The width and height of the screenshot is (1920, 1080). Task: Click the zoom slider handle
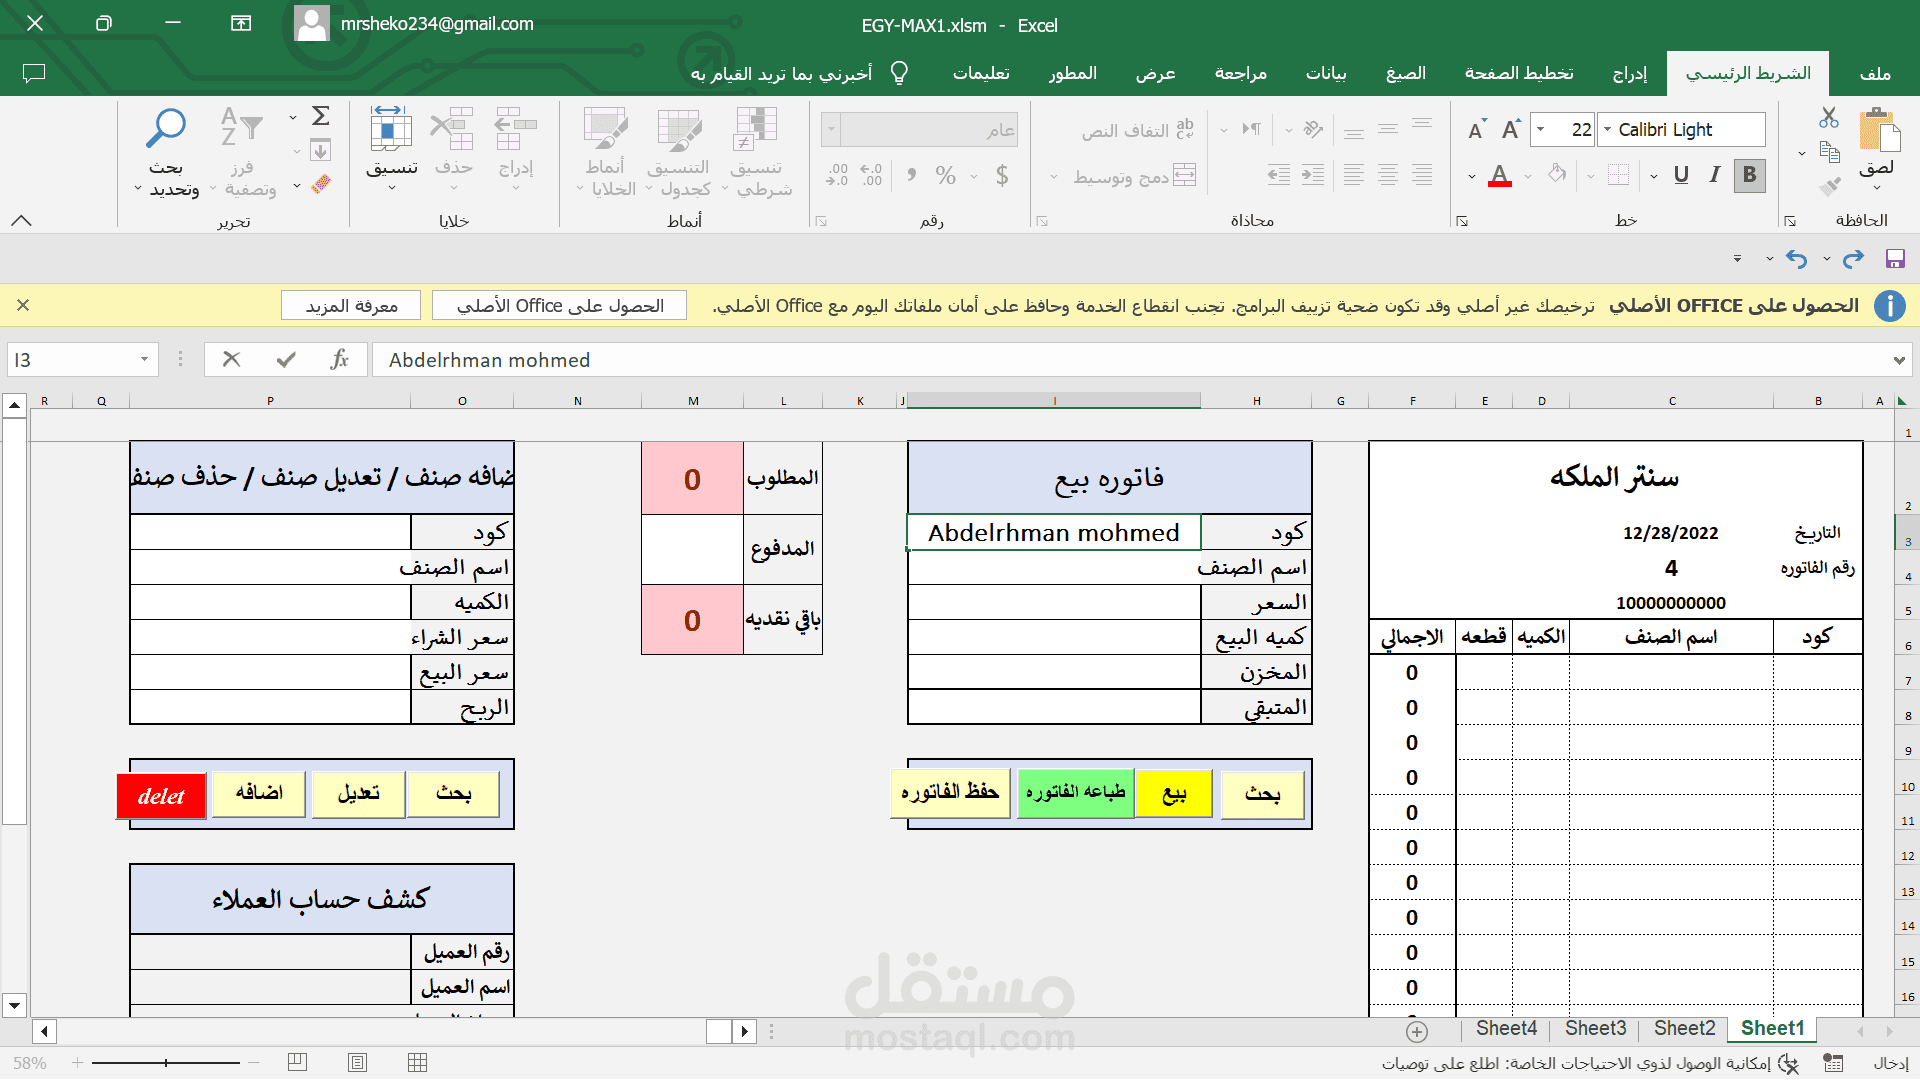tap(166, 1063)
